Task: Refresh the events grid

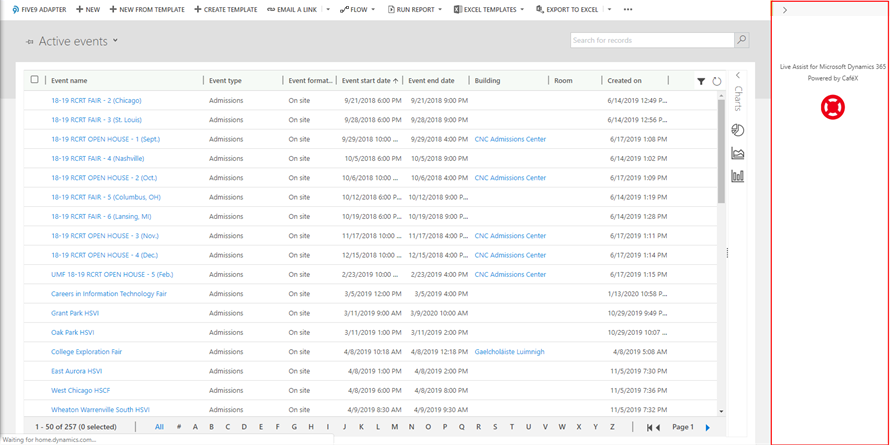Action: coord(717,81)
